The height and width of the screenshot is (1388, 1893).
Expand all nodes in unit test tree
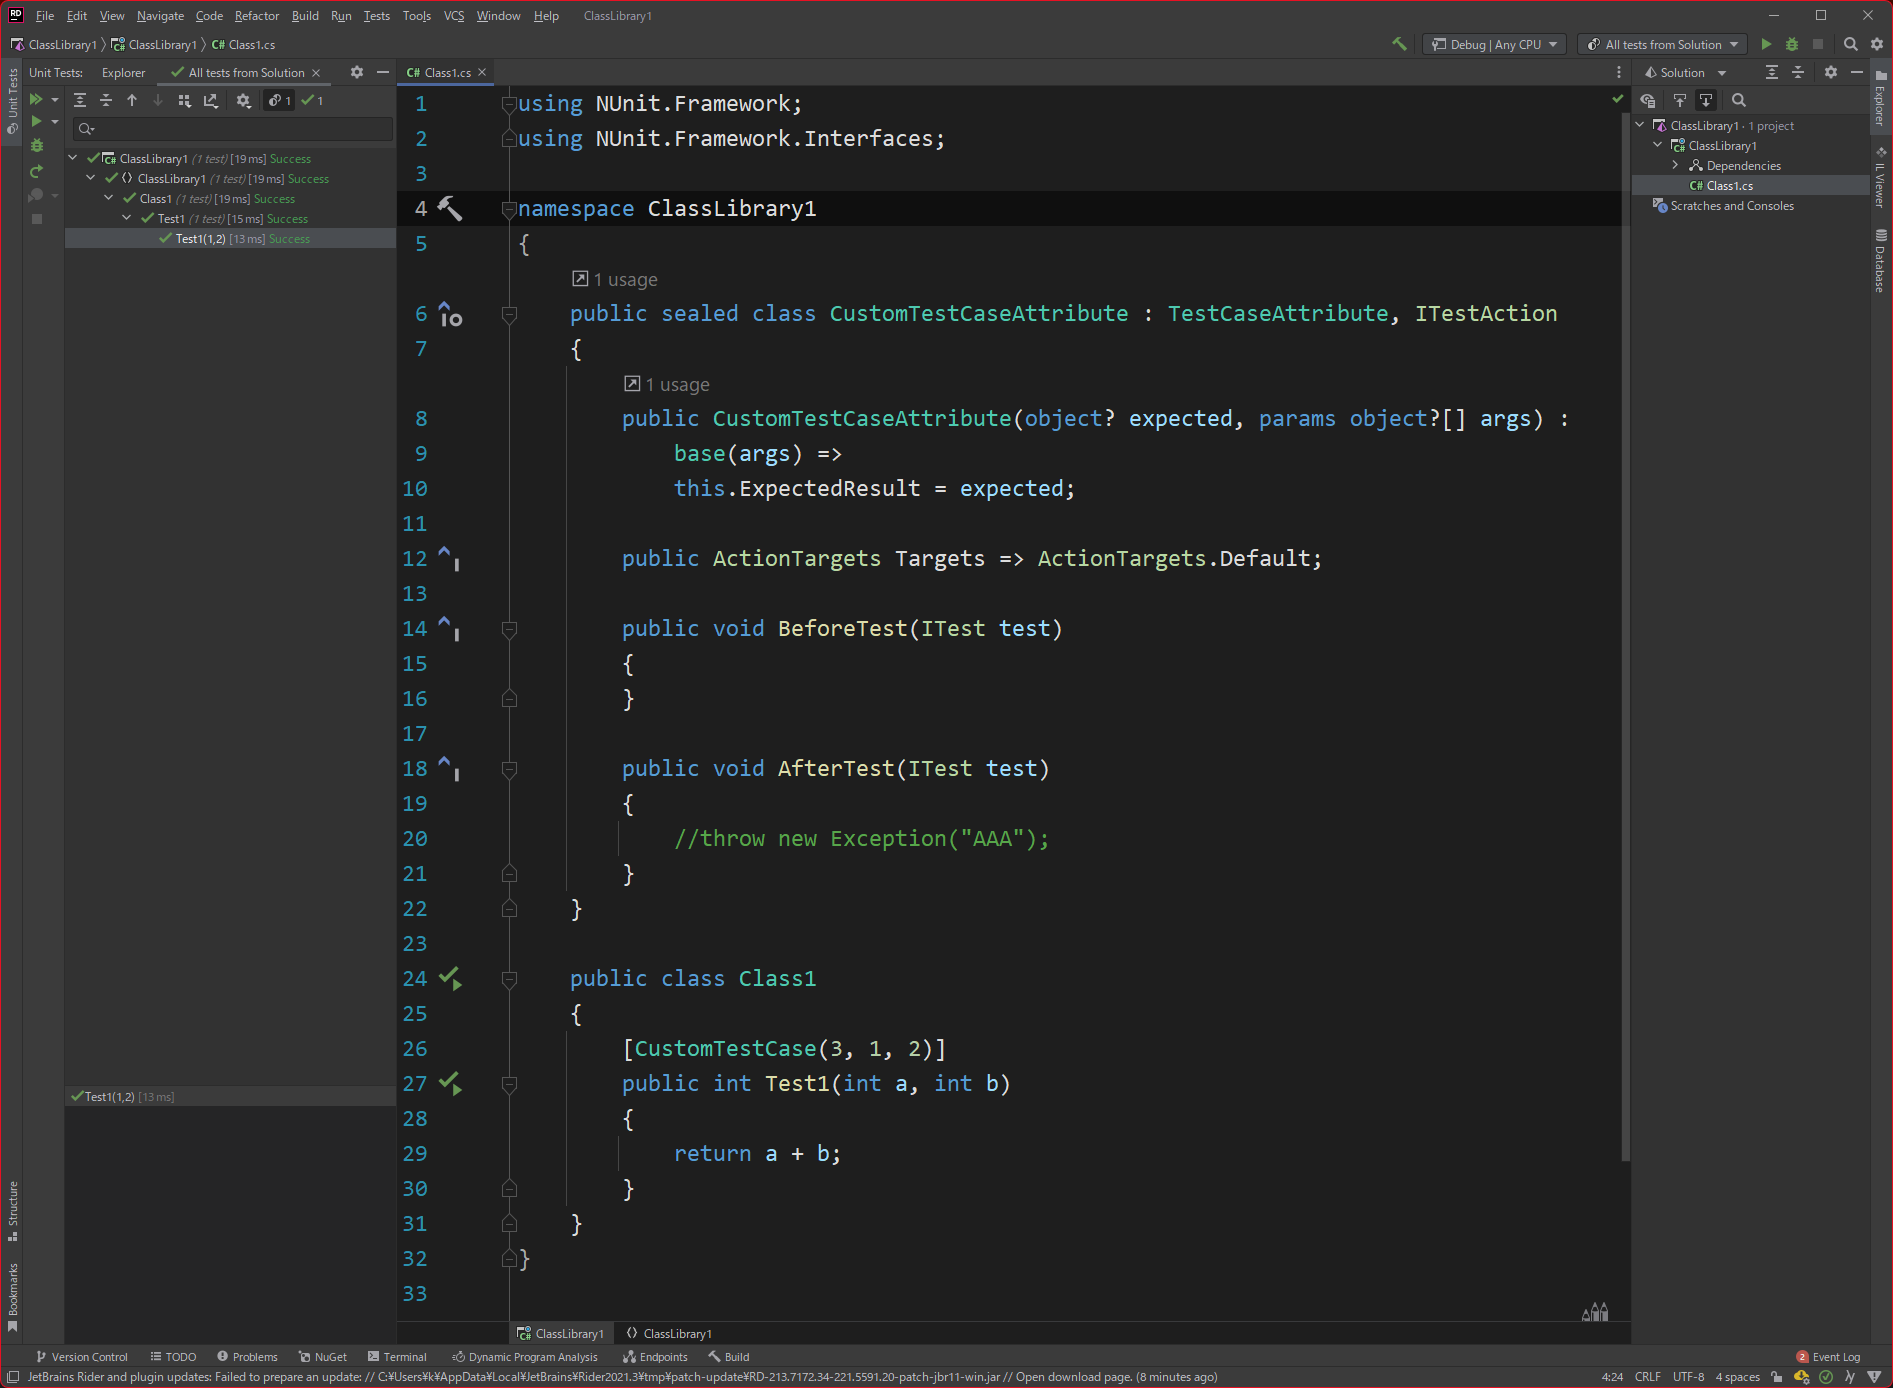tap(80, 100)
